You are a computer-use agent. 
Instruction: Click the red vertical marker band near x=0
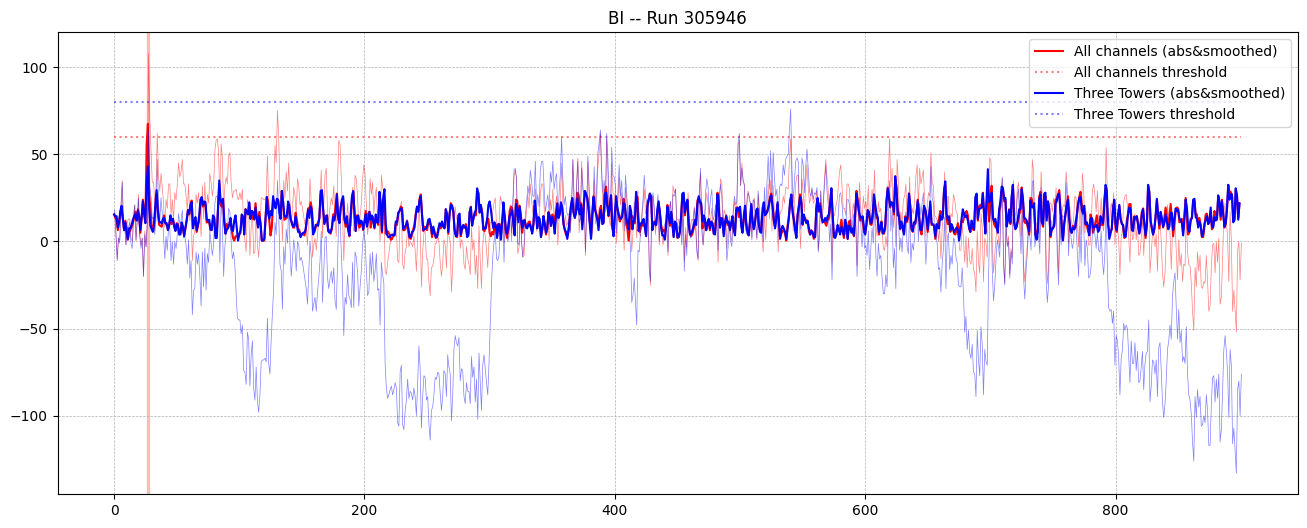[148, 300]
